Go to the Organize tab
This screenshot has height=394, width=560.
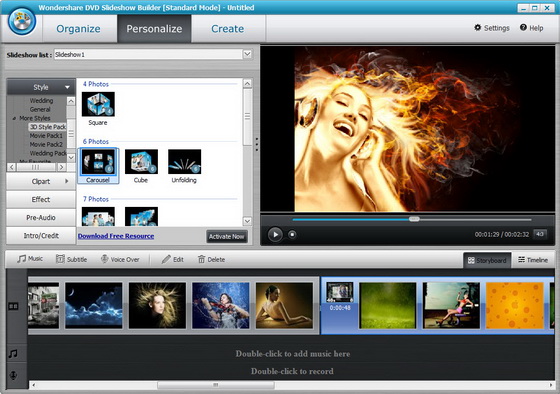78,29
